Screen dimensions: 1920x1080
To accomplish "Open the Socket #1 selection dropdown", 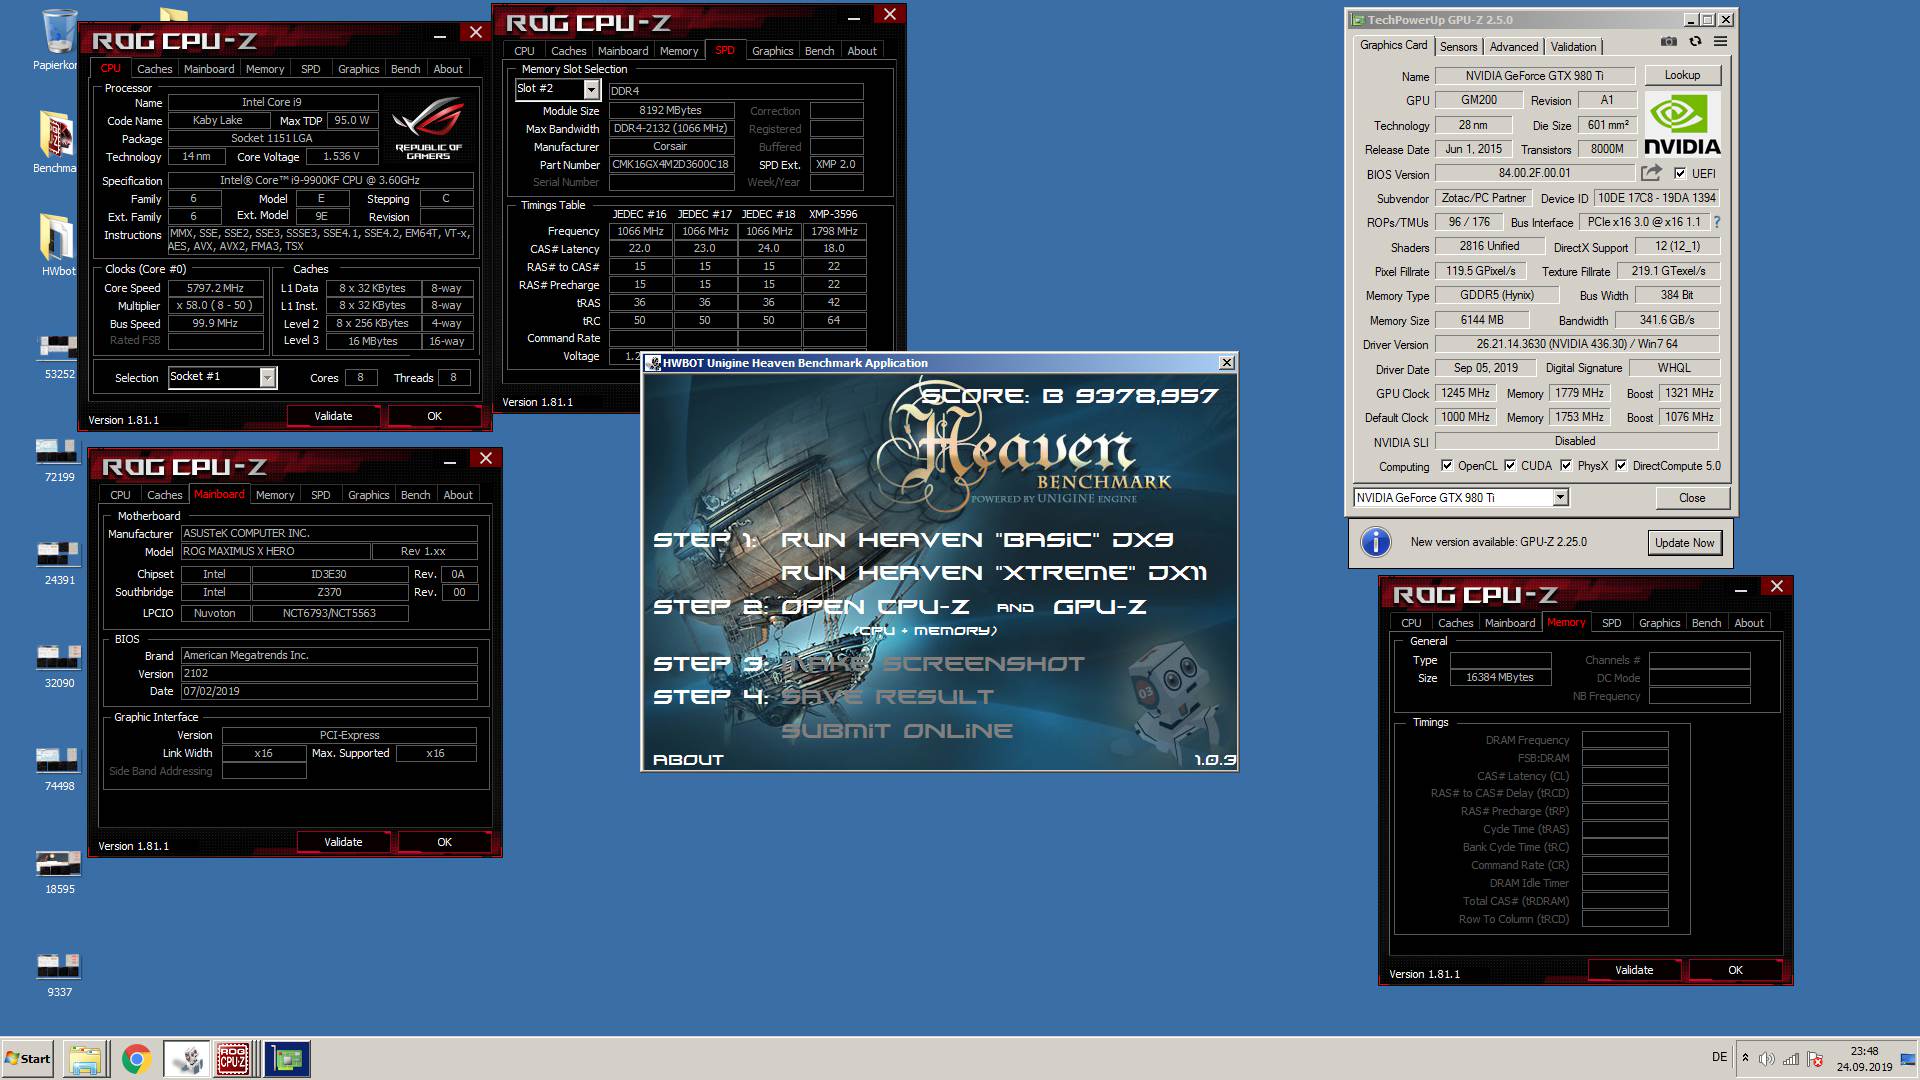I will coord(267,377).
